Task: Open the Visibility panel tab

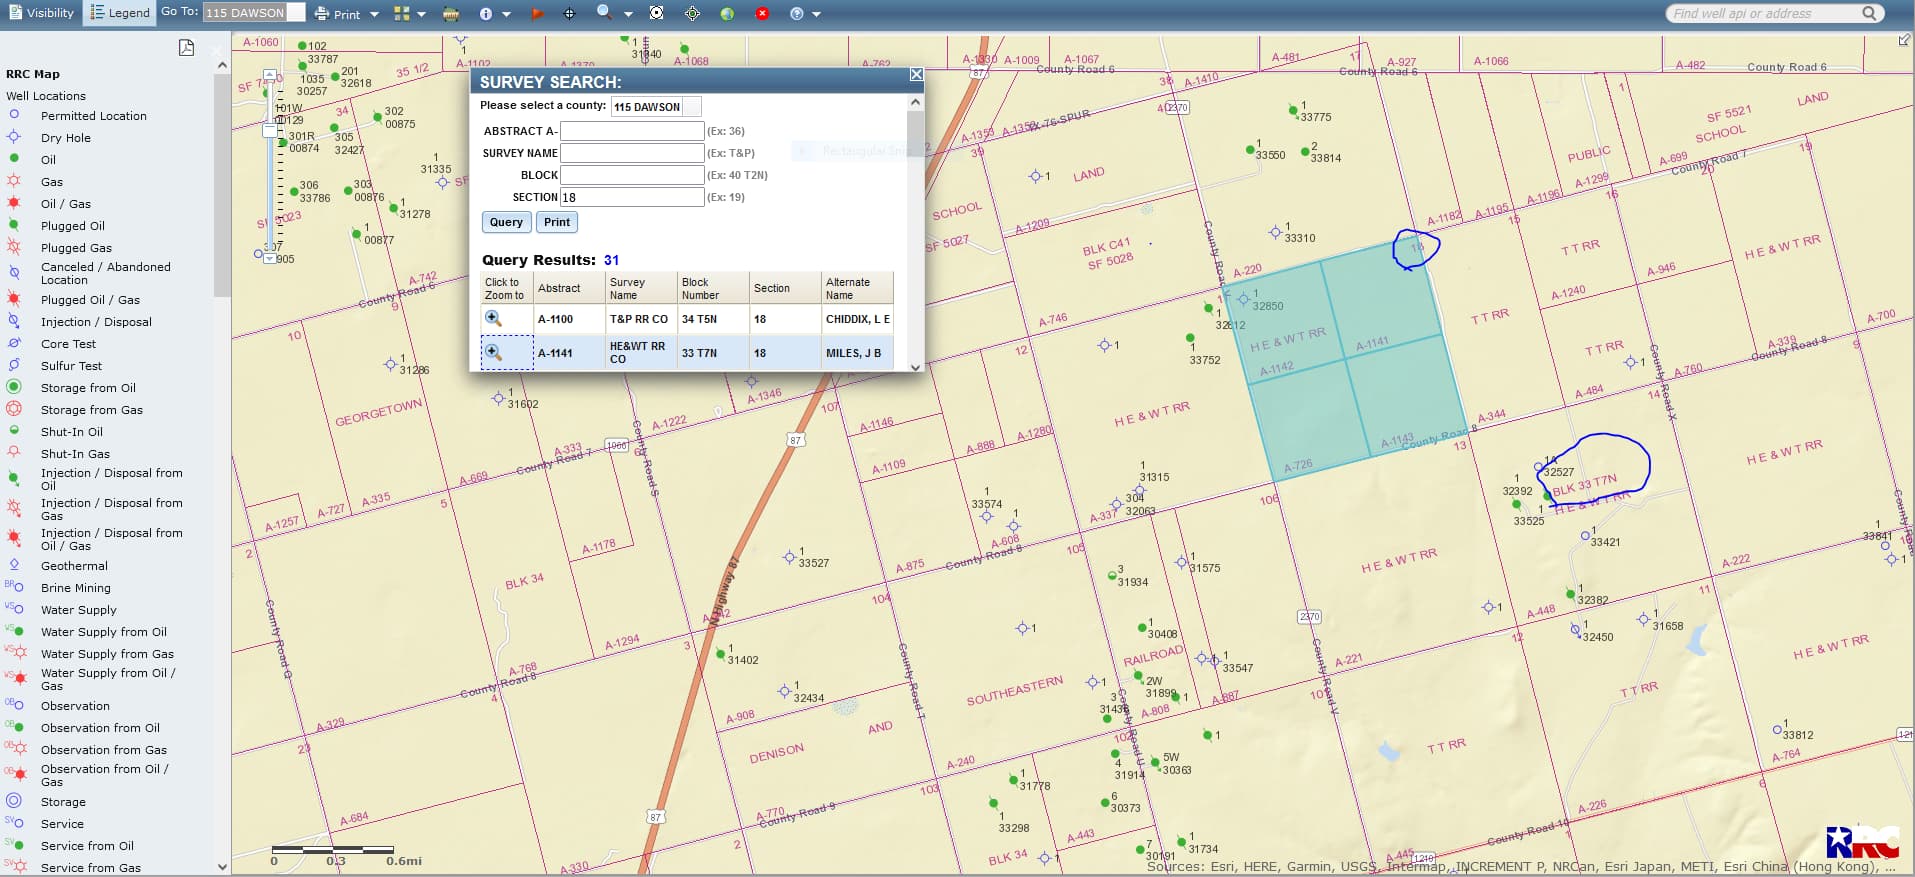Action: pos(41,13)
